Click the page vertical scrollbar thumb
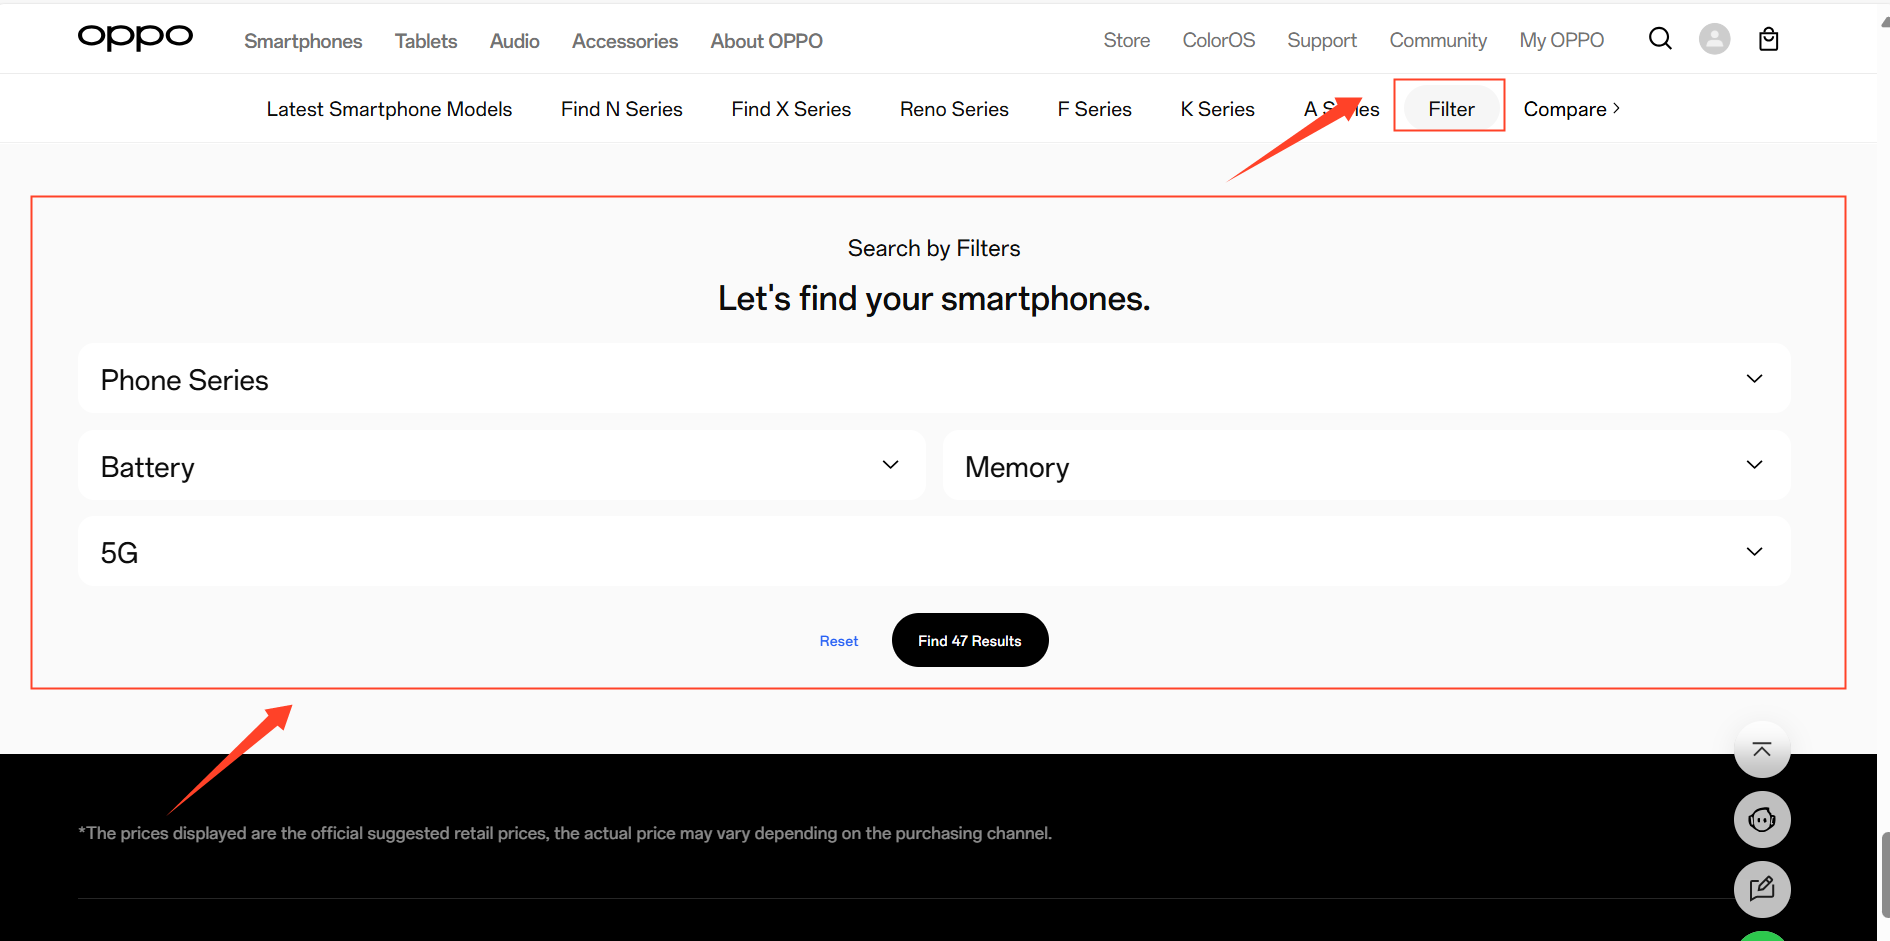This screenshot has width=1890, height=941. point(1884,873)
